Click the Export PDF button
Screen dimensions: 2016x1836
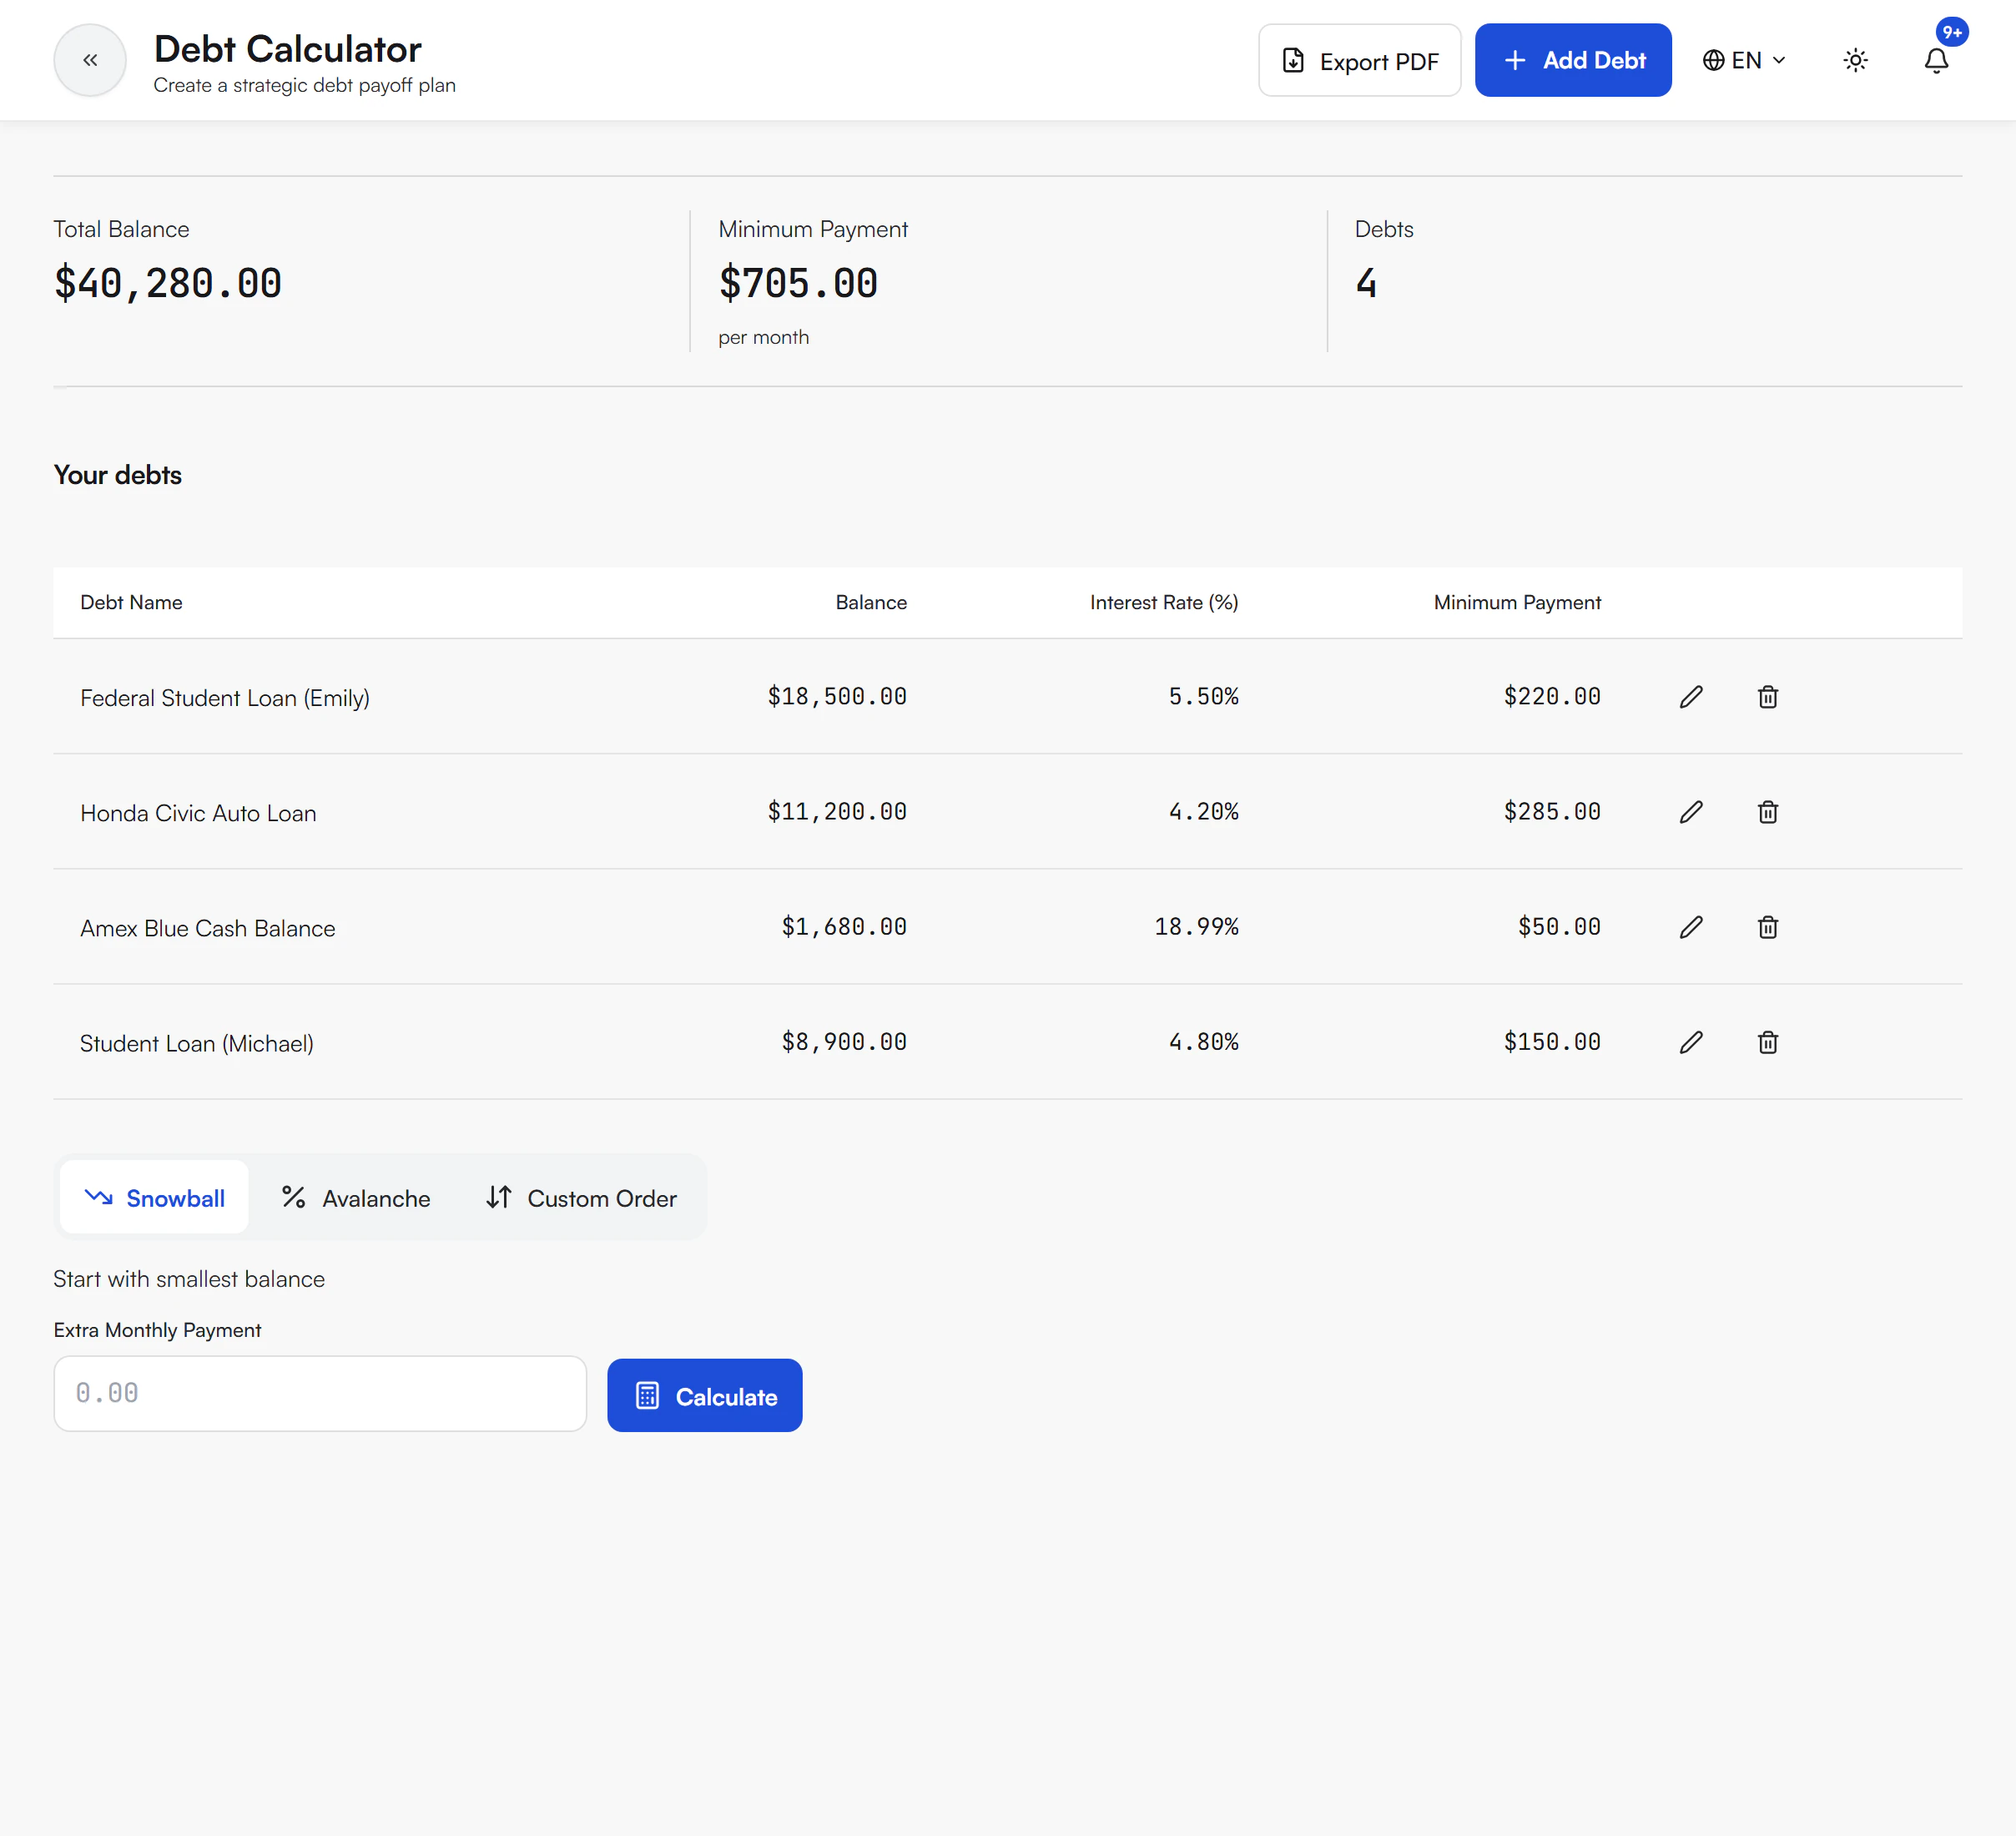[1359, 60]
